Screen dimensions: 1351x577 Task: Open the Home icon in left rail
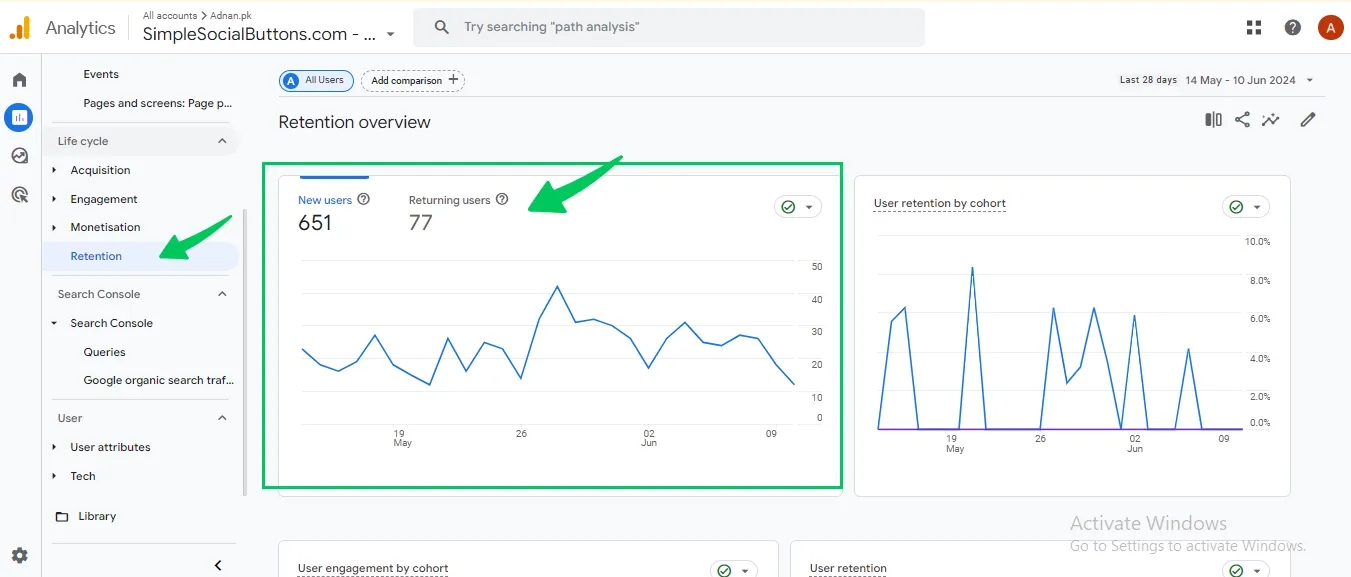click(x=19, y=80)
